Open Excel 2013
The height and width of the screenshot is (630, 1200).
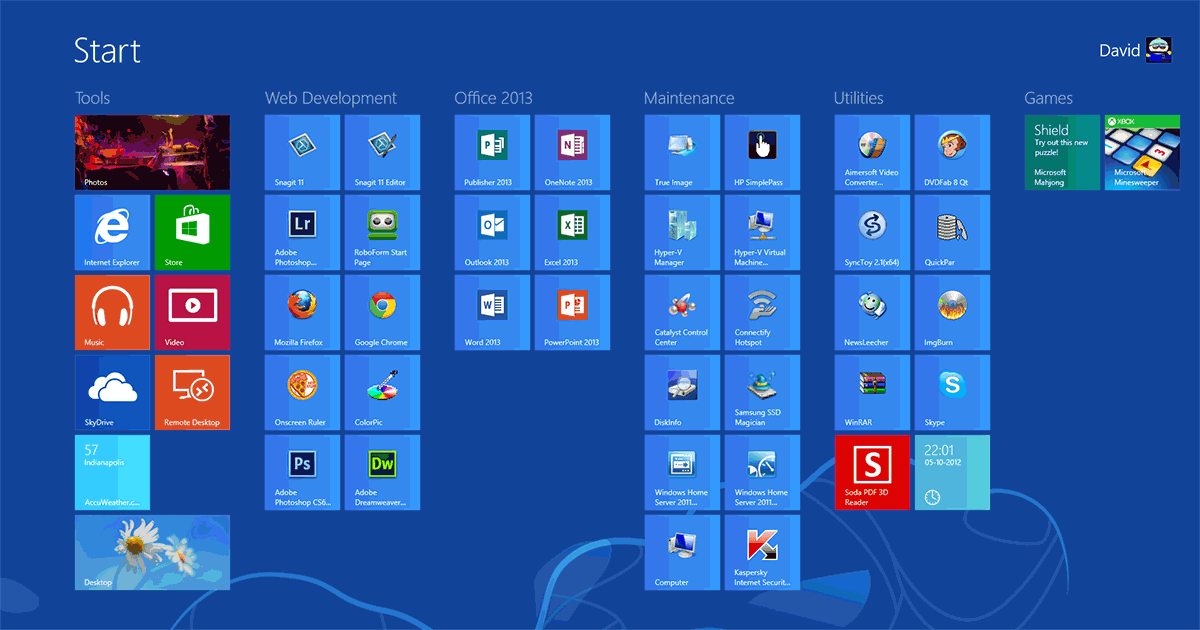(x=572, y=232)
